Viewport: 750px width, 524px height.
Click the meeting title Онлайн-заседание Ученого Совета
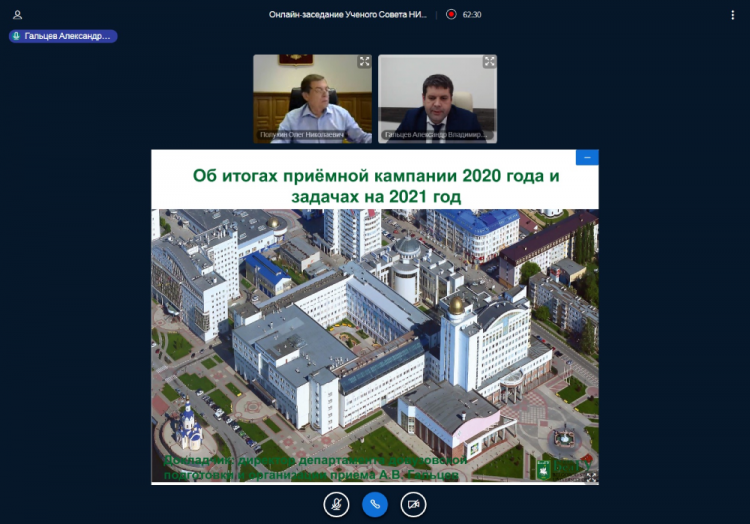click(x=349, y=15)
